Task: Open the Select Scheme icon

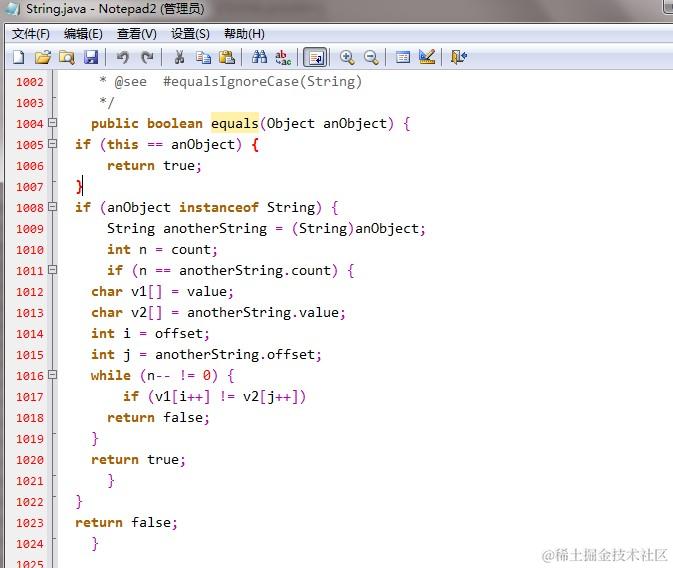Action: 403,57
